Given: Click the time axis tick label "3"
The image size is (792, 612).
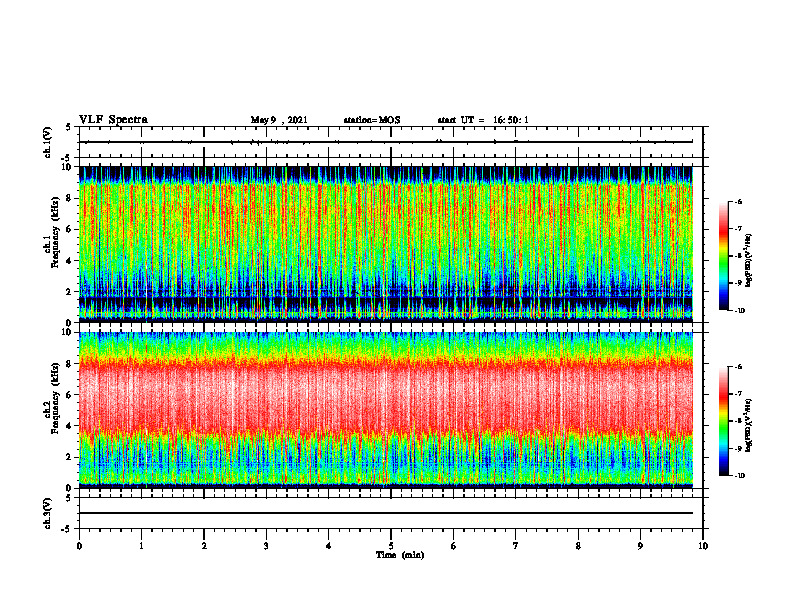Looking at the screenshot, I should [266, 546].
